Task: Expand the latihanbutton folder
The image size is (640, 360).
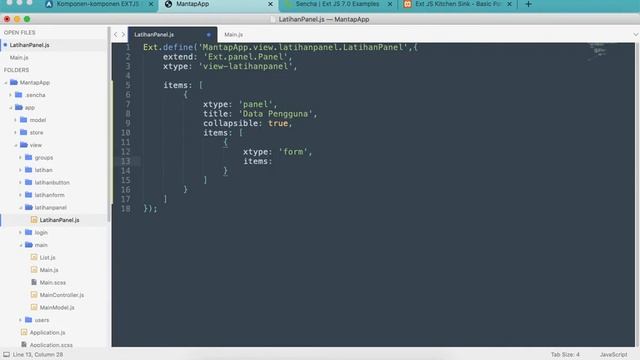Action: coord(20,182)
